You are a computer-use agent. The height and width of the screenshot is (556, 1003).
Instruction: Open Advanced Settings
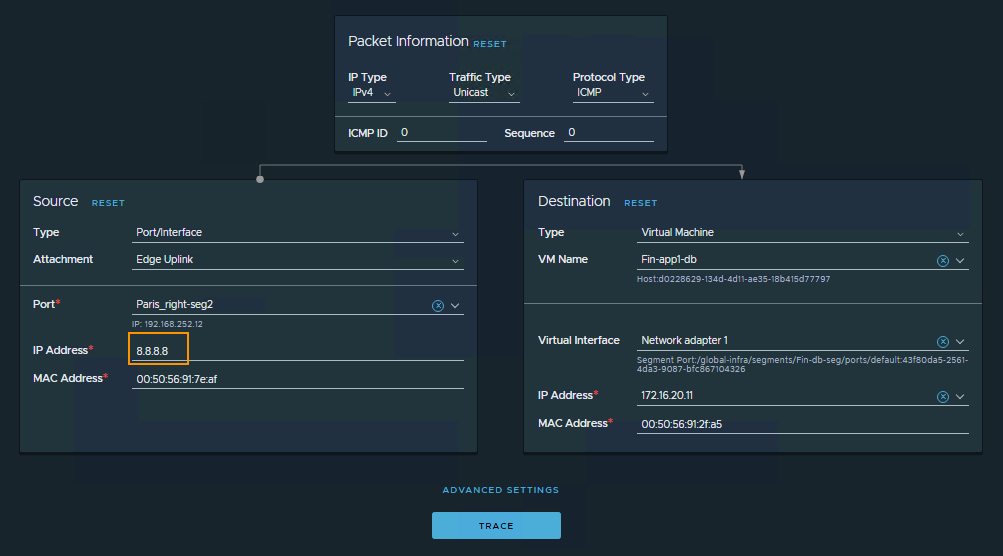point(501,490)
